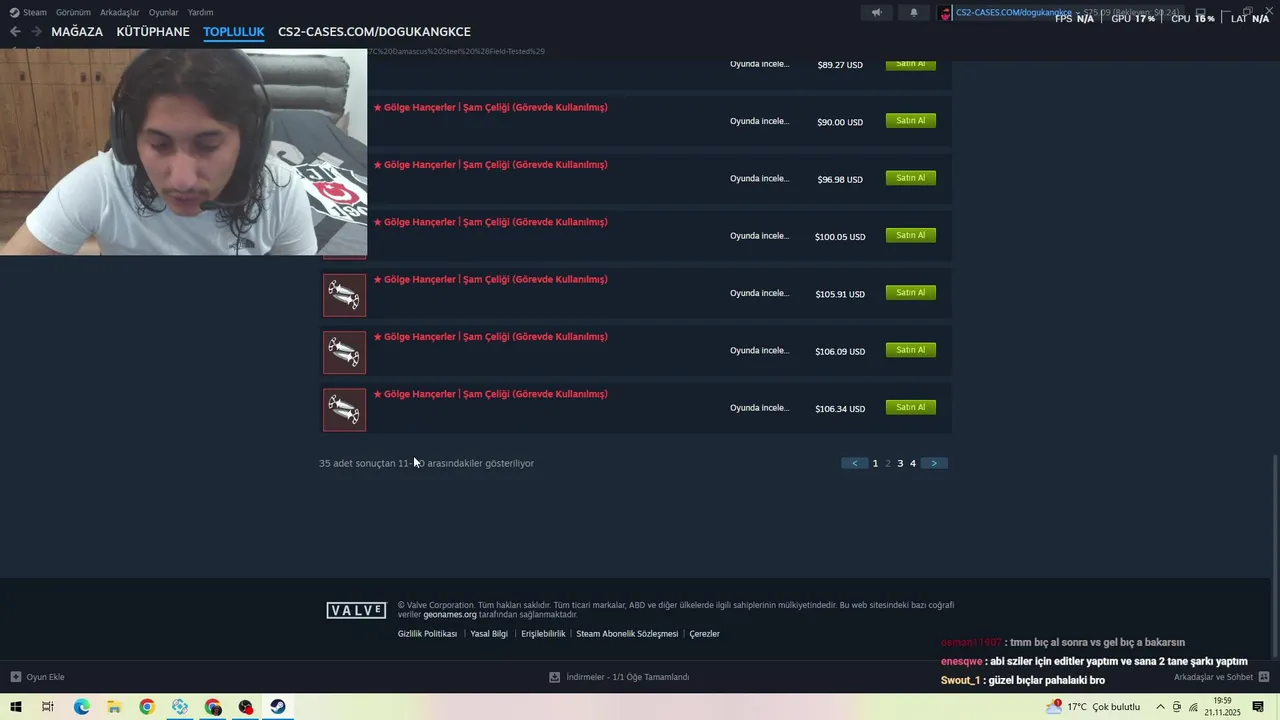Go forward with the Steam forward arrow

(x=36, y=32)
